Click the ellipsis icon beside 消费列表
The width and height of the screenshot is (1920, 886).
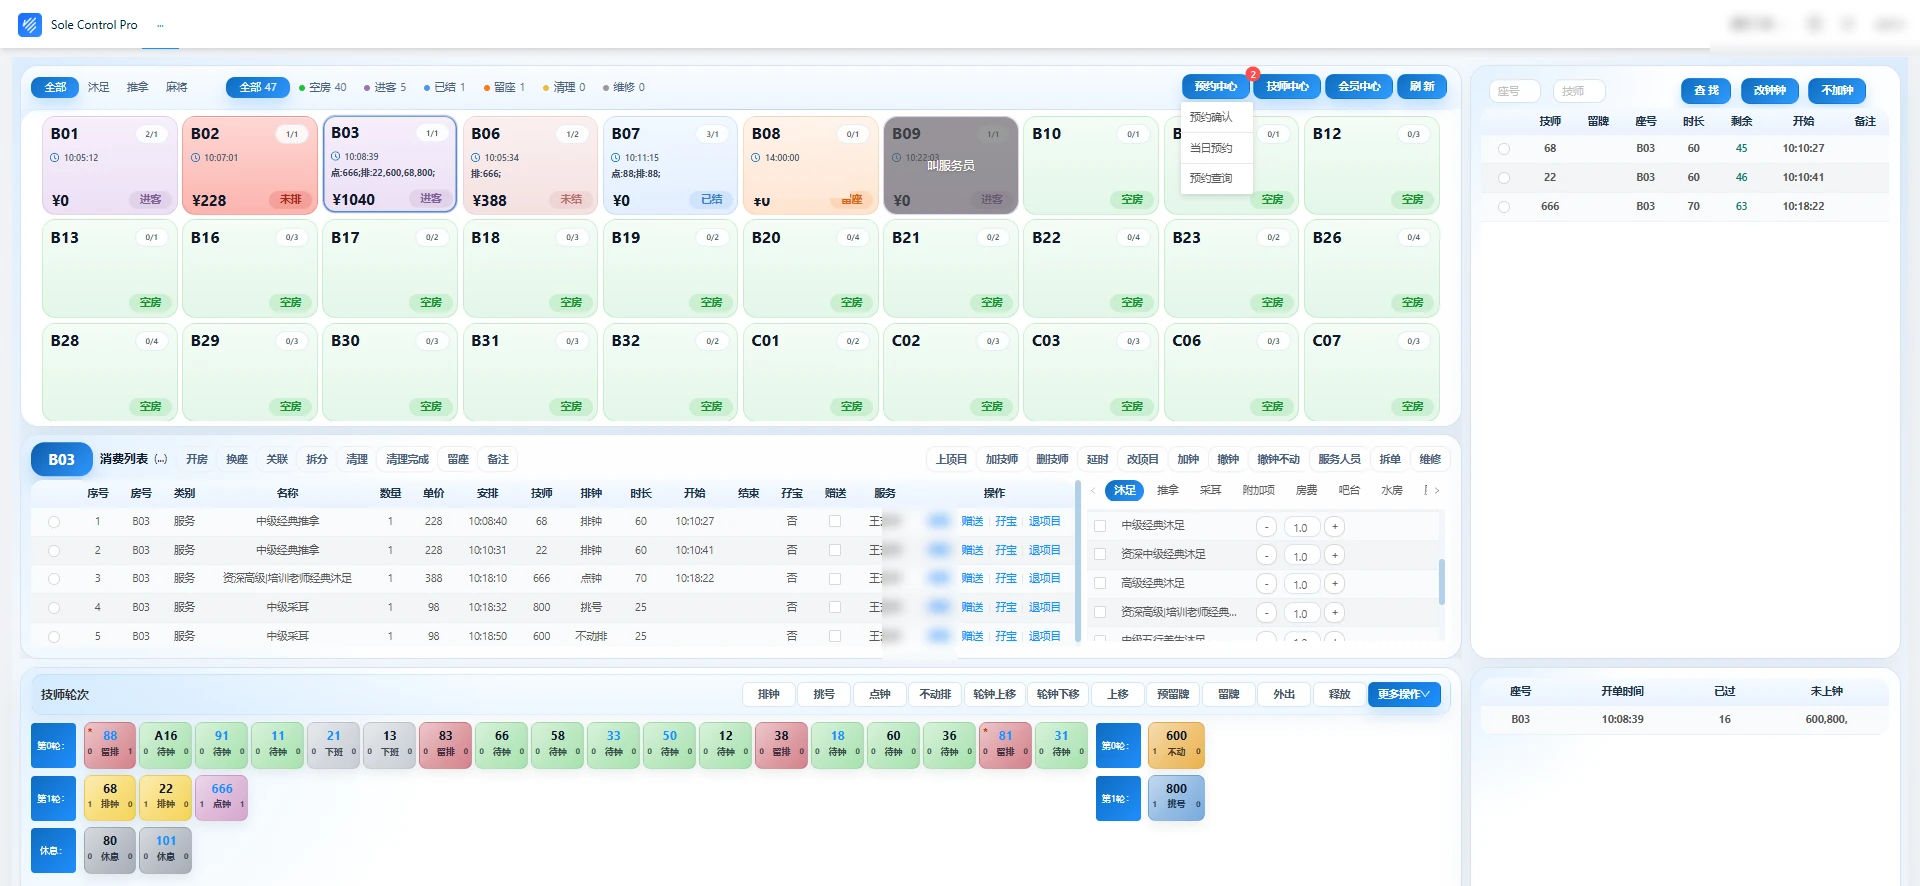[161, 460]
